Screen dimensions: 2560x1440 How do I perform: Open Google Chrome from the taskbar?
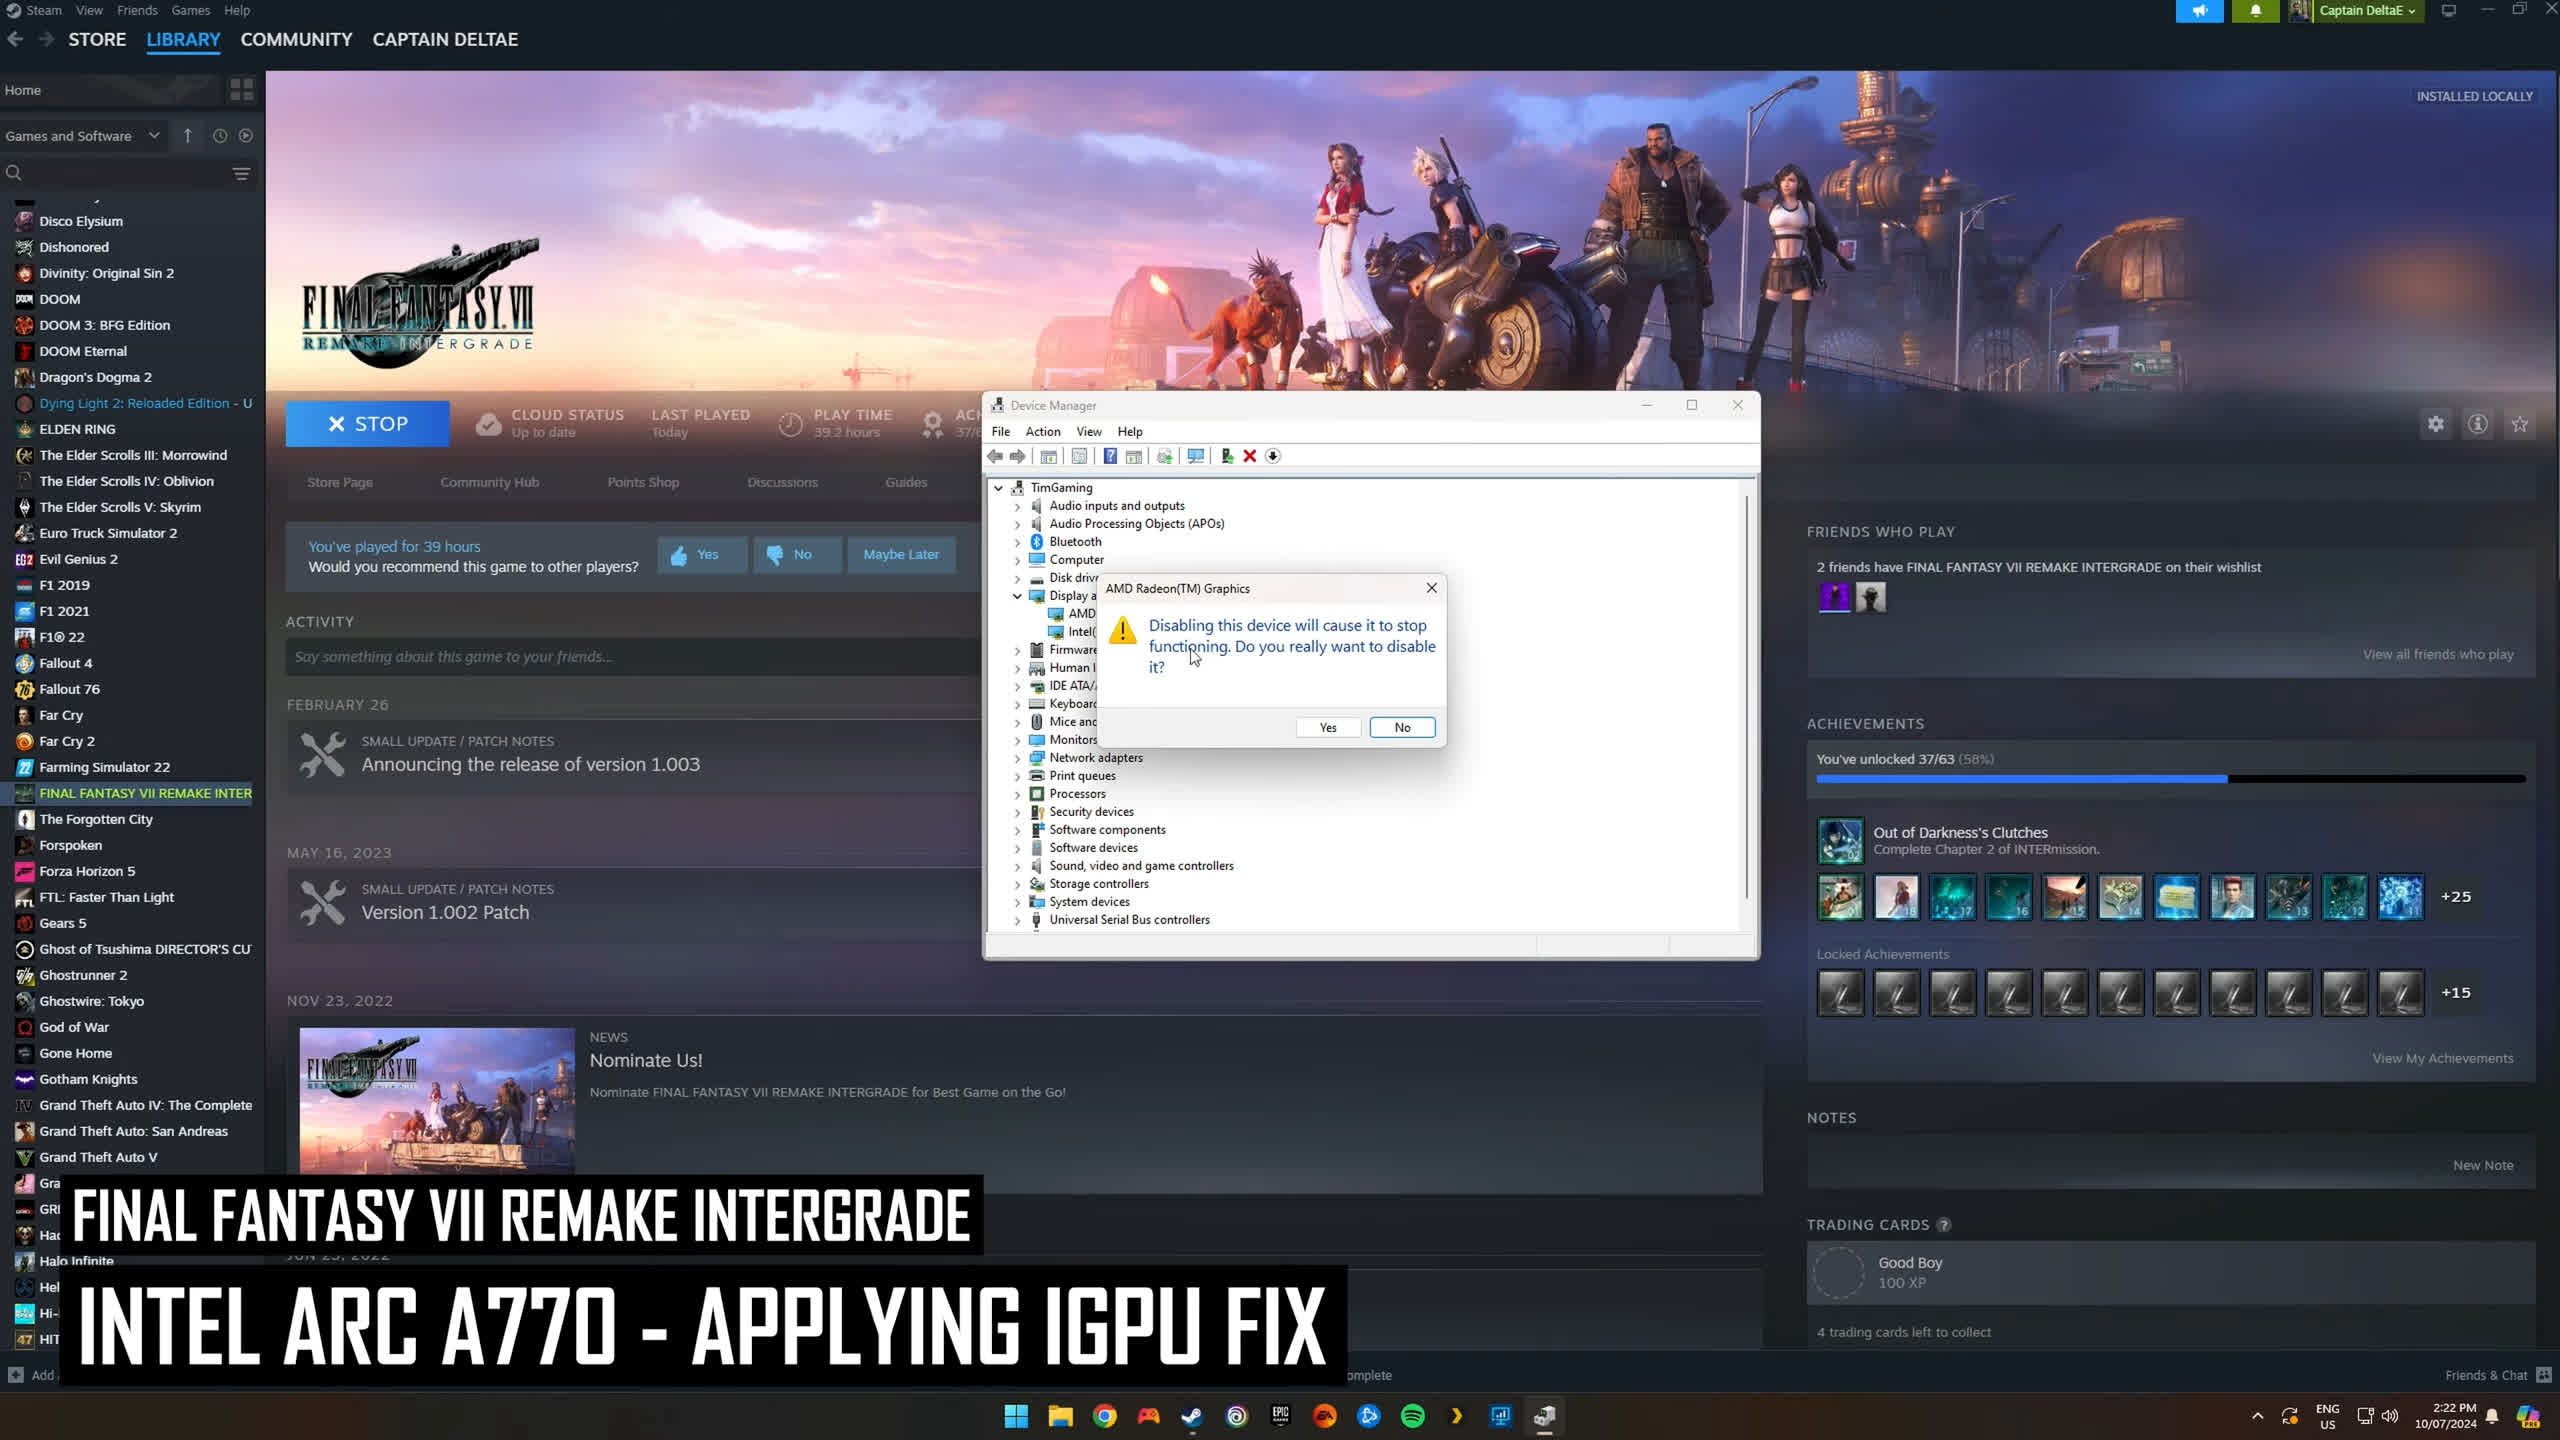1104,1416
